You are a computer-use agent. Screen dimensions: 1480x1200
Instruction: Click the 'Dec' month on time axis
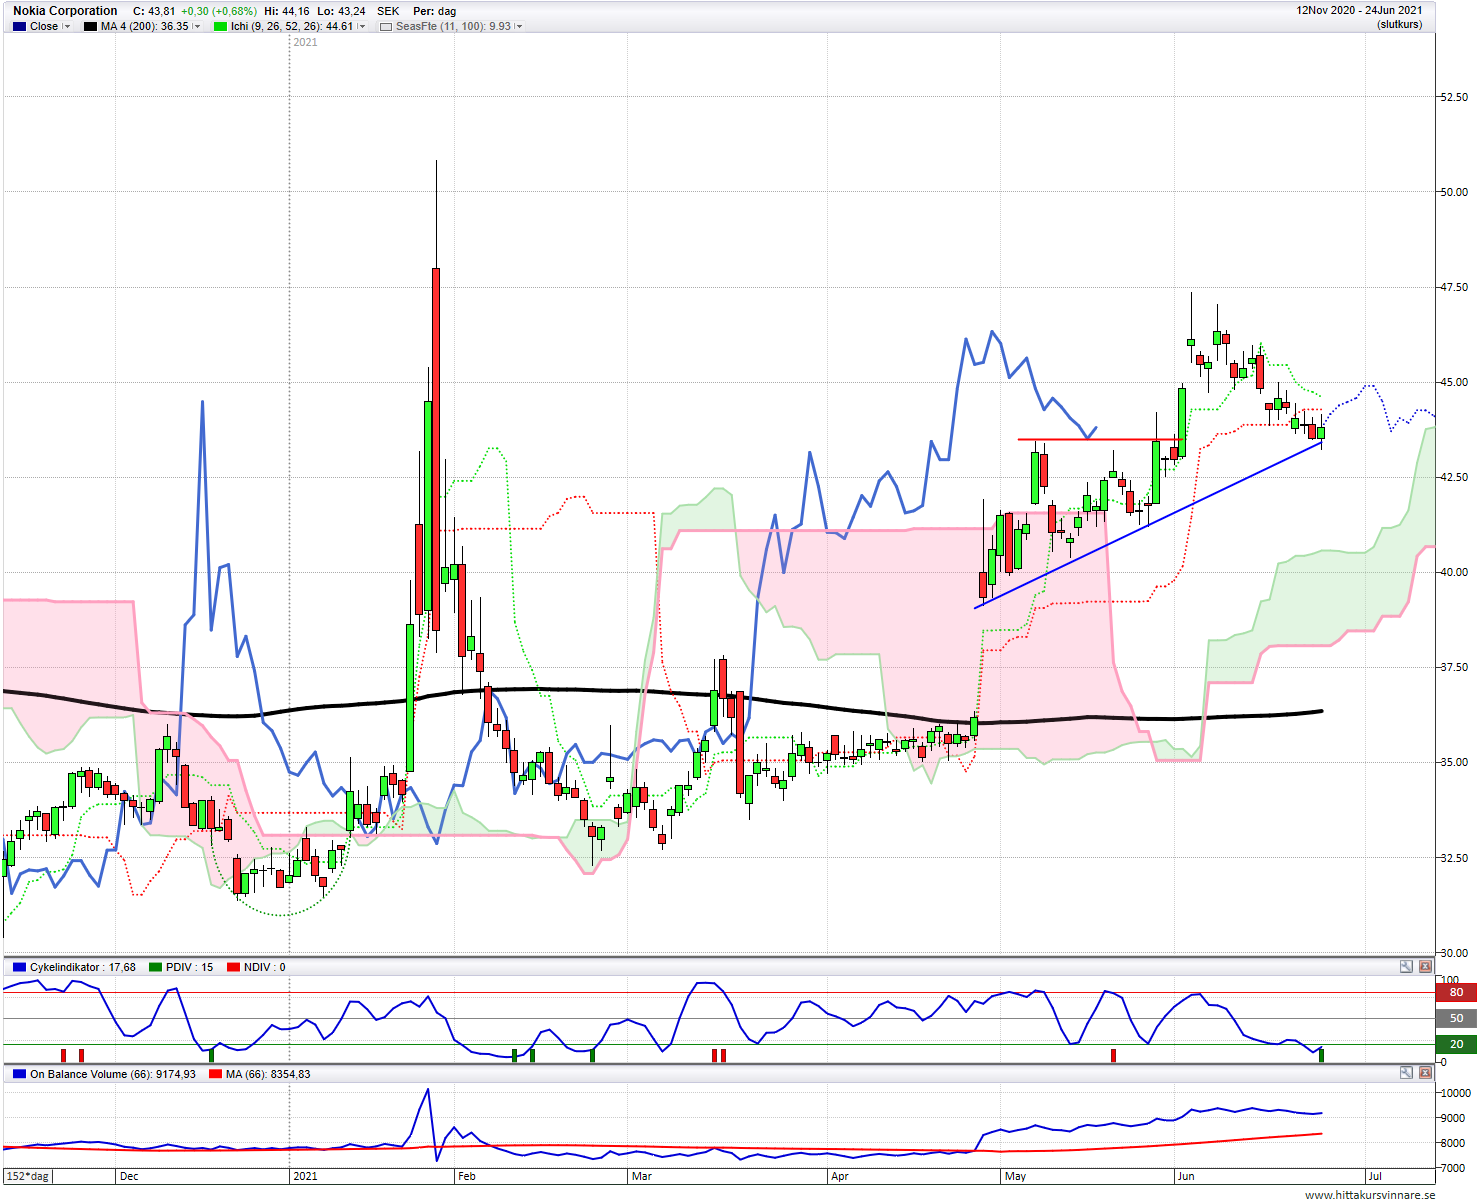129,1176
